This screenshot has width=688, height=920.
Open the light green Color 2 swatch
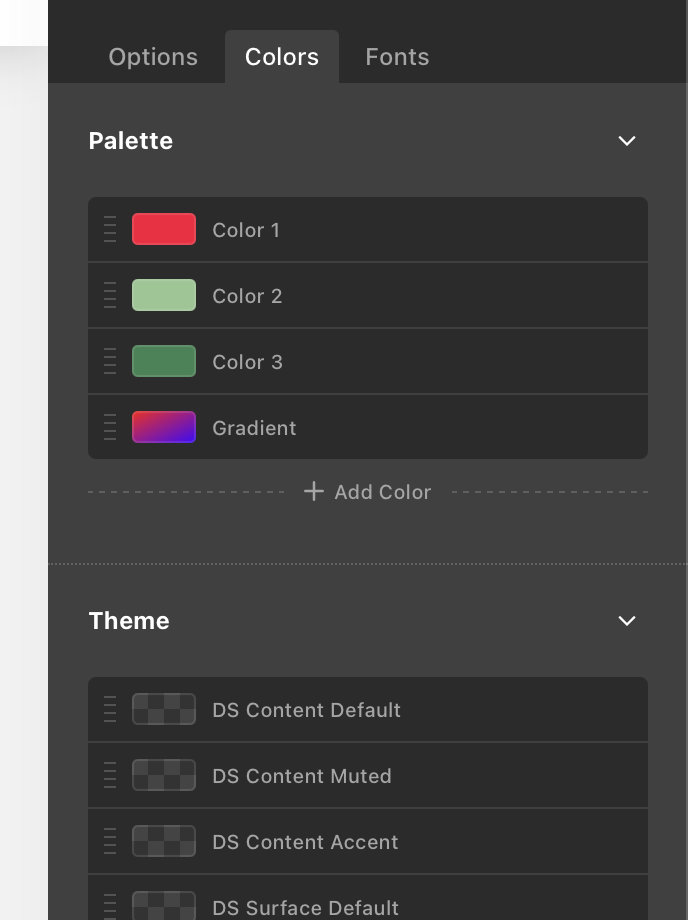(x=164, y=296)
